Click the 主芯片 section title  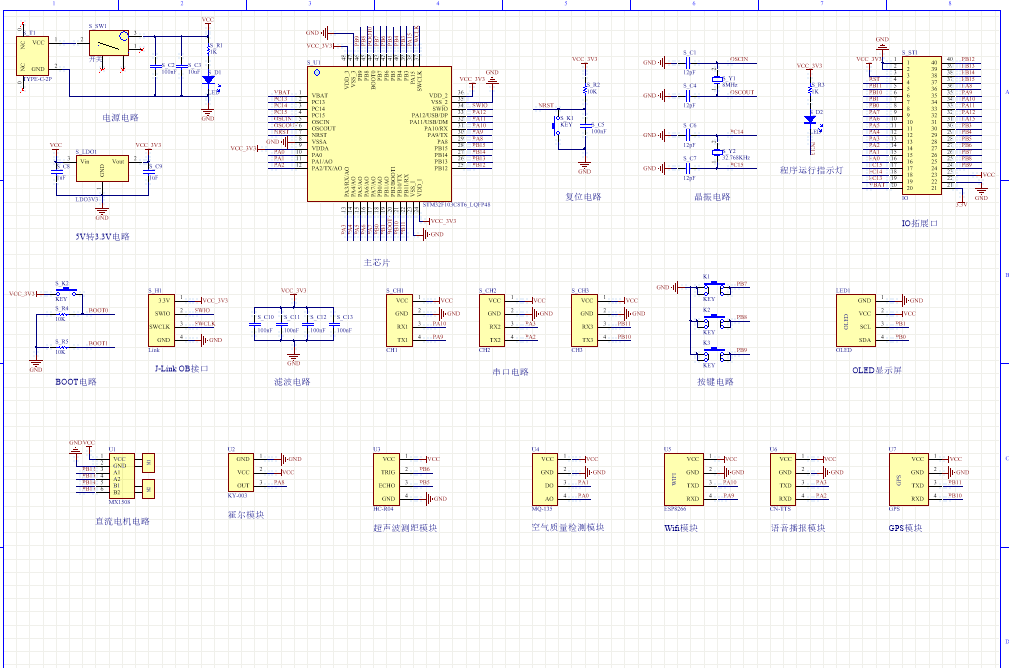pyautogui.click(x=376, y=263)
